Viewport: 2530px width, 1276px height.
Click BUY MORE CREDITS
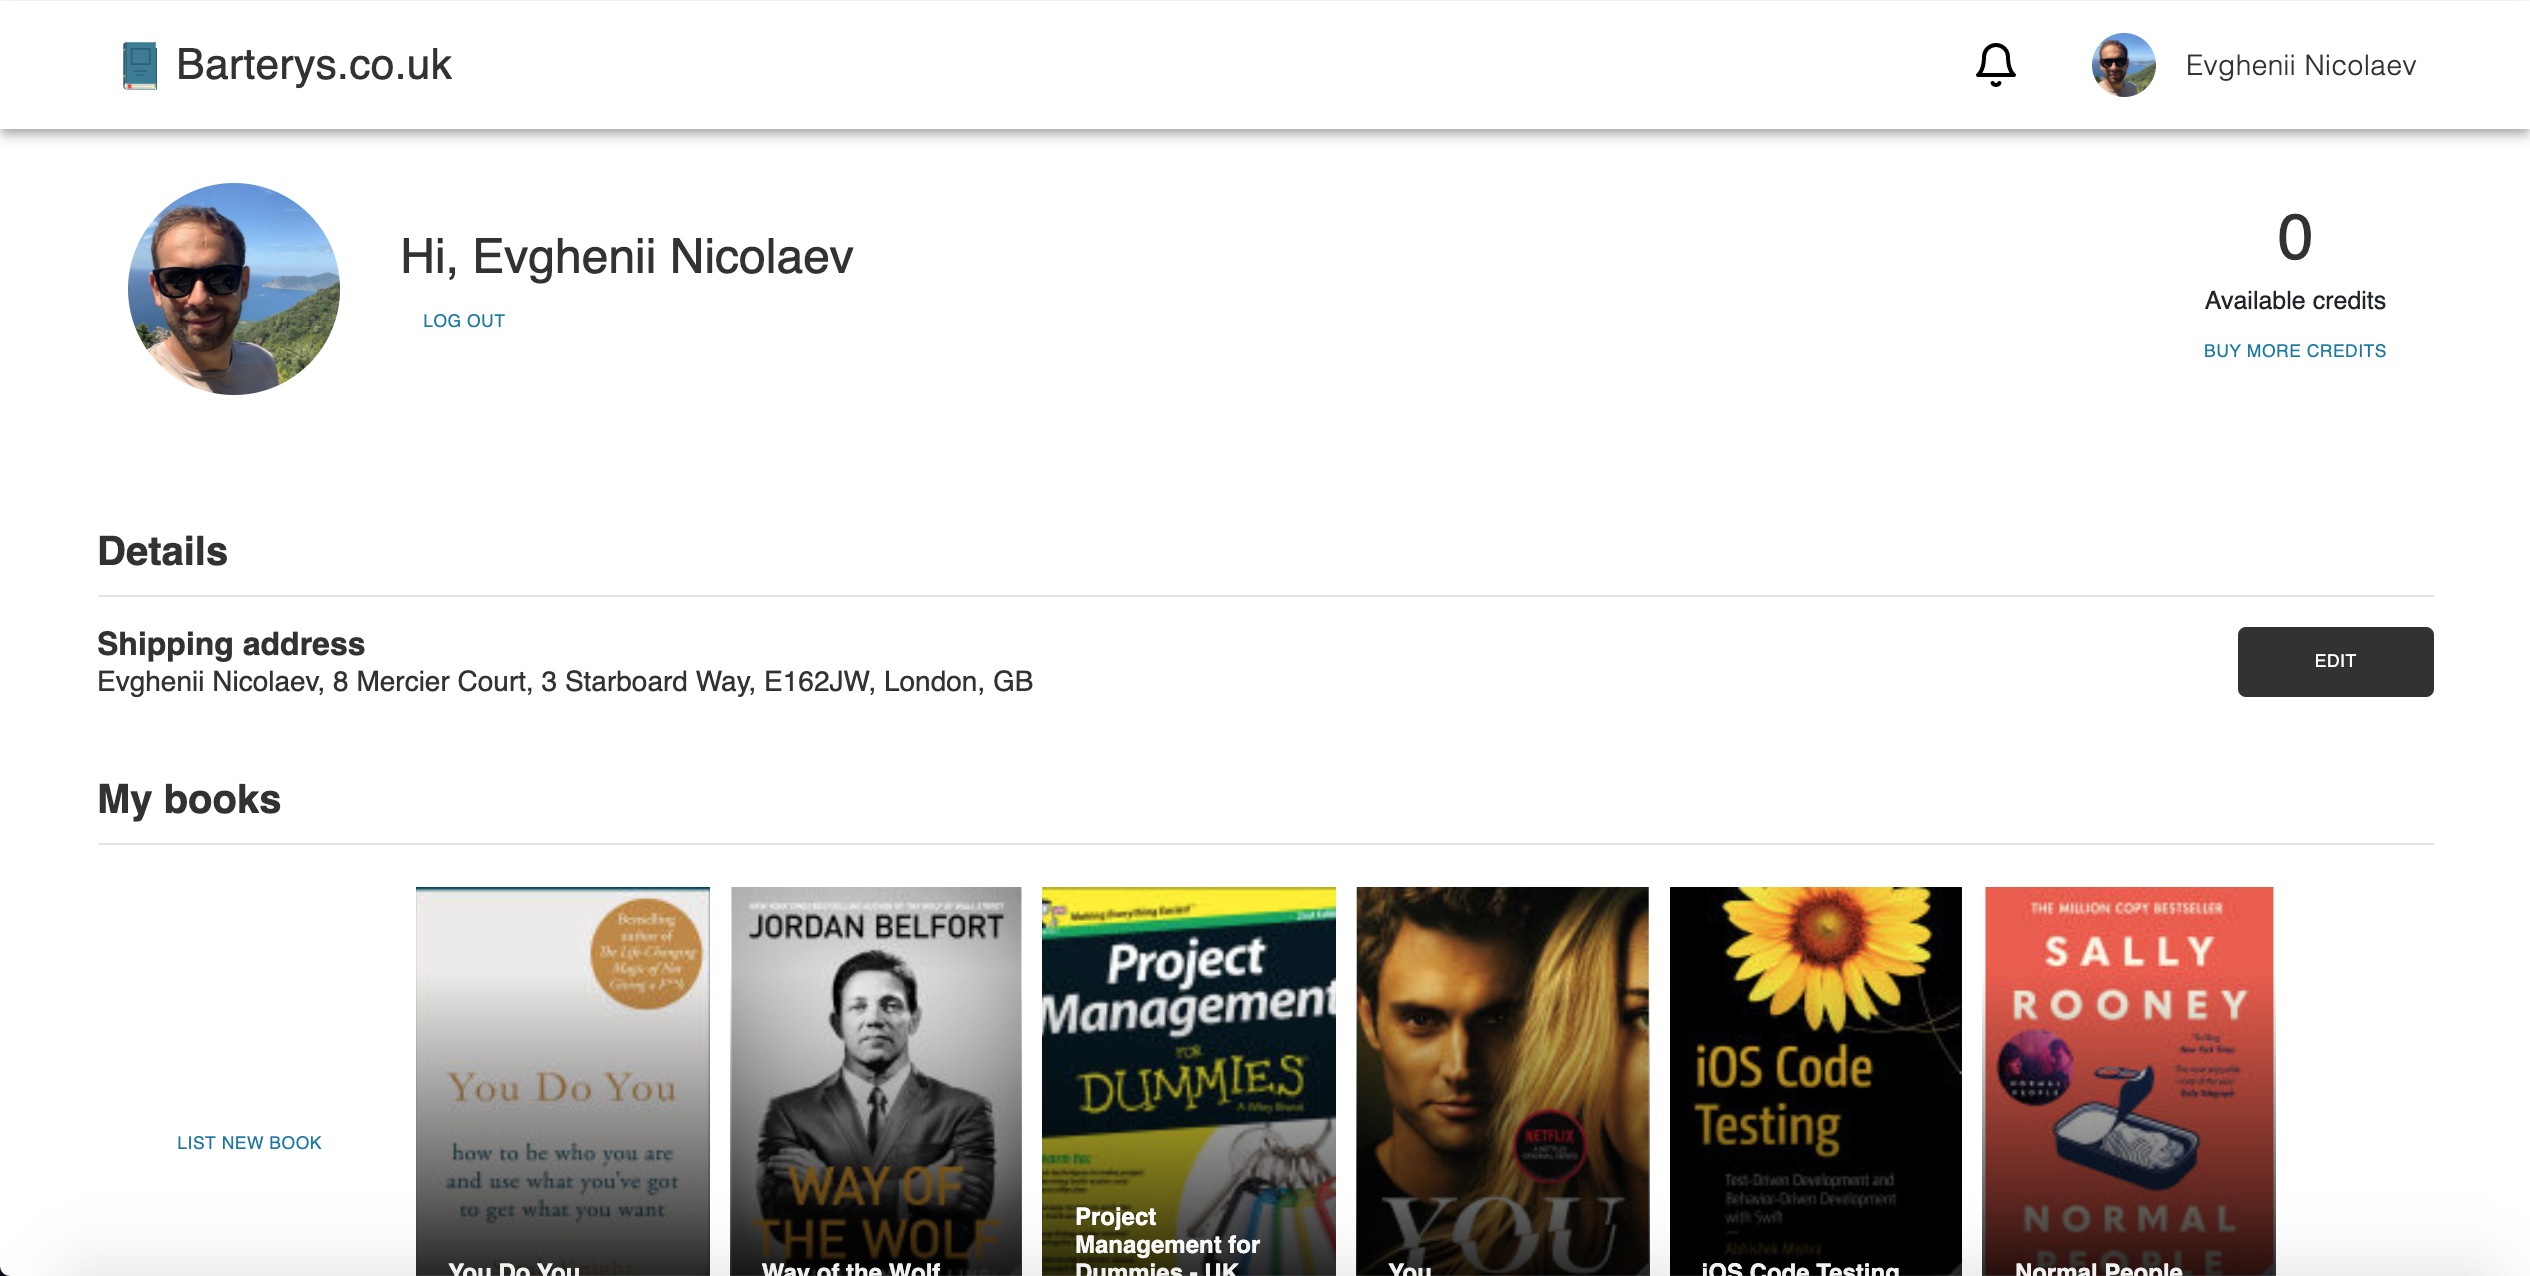pos(2294,351)
